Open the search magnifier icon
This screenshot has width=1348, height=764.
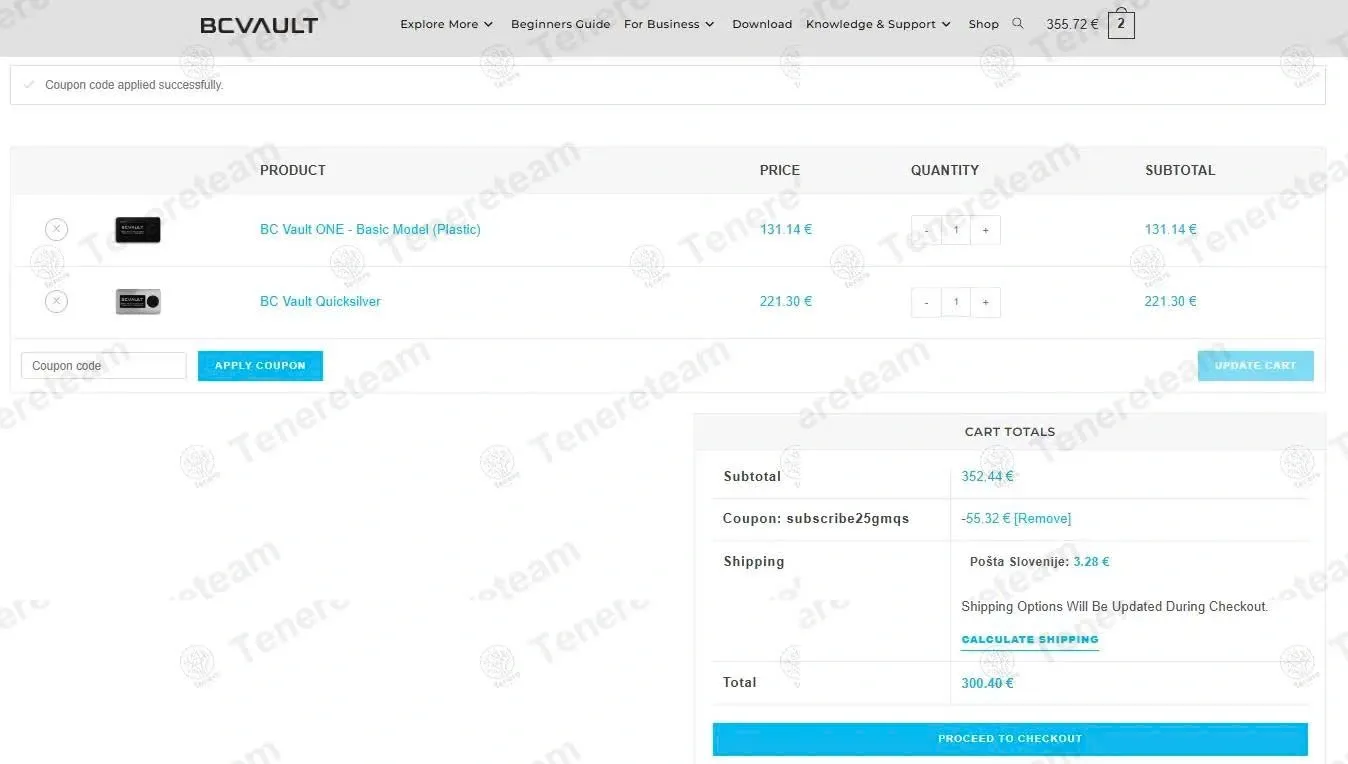click(x=1018, y=23)
